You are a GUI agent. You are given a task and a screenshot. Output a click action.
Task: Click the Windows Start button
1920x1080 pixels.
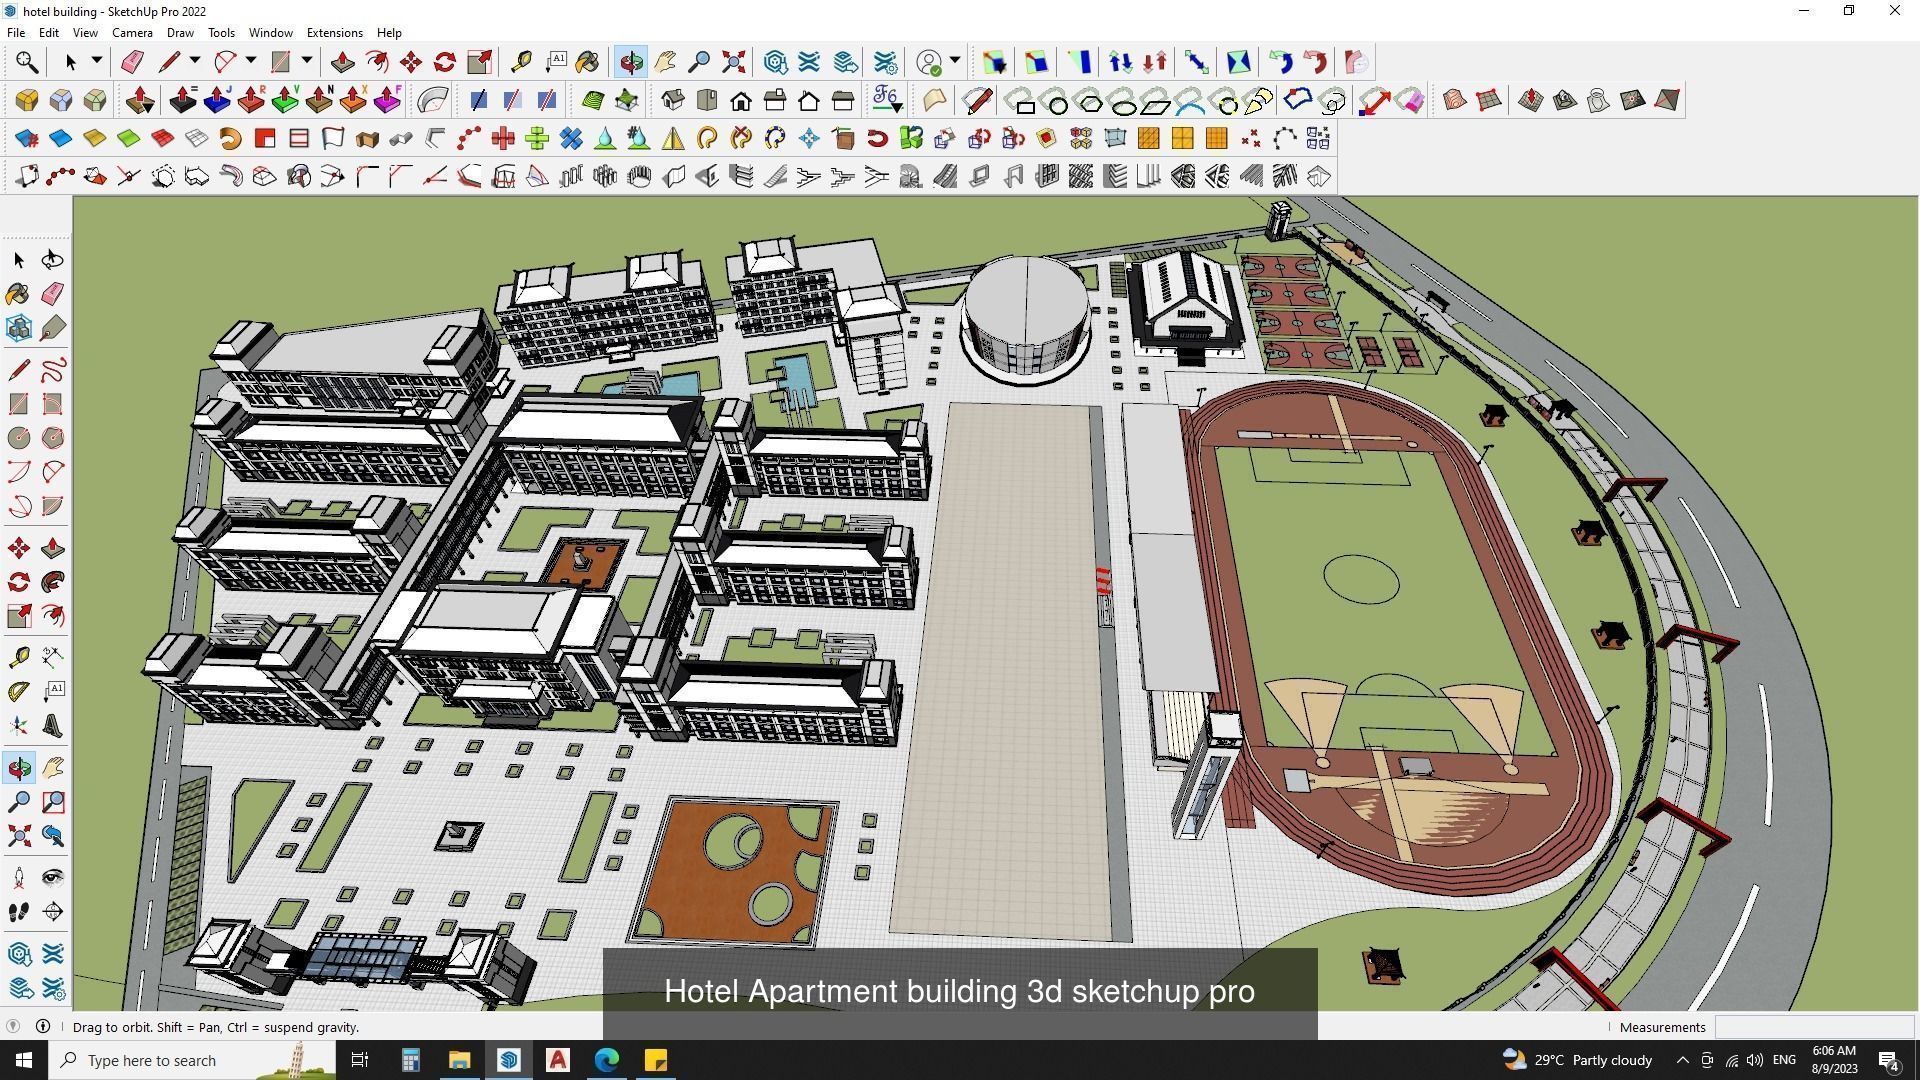click(24, 1060)
